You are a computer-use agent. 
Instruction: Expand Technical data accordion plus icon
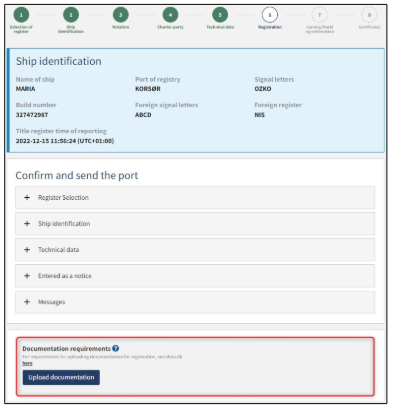tap(27, 249)
